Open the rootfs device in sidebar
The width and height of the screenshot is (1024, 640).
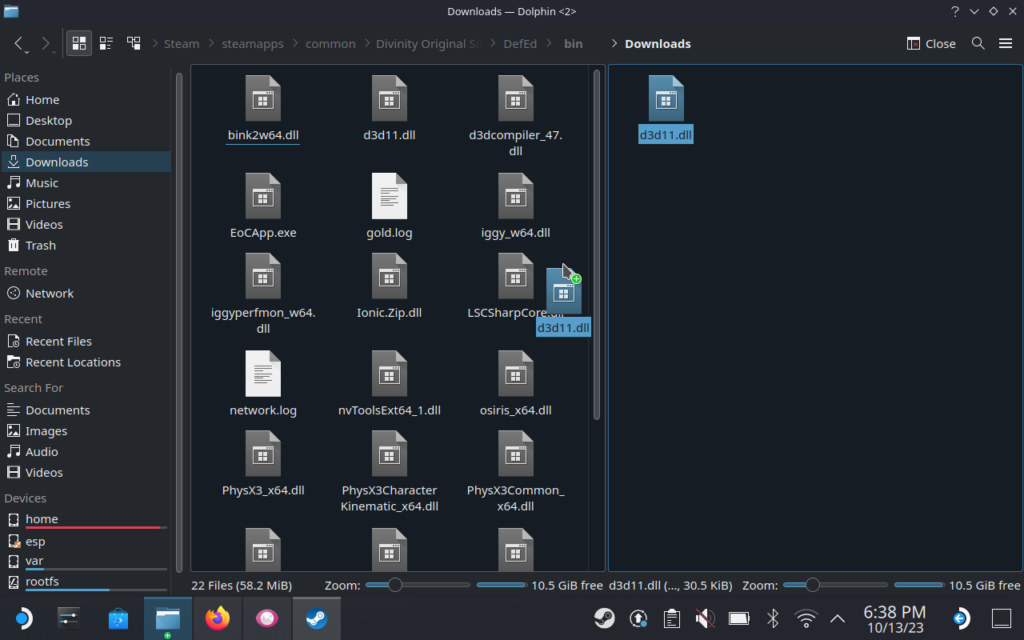pyautogui.click(x=86, y=582)
